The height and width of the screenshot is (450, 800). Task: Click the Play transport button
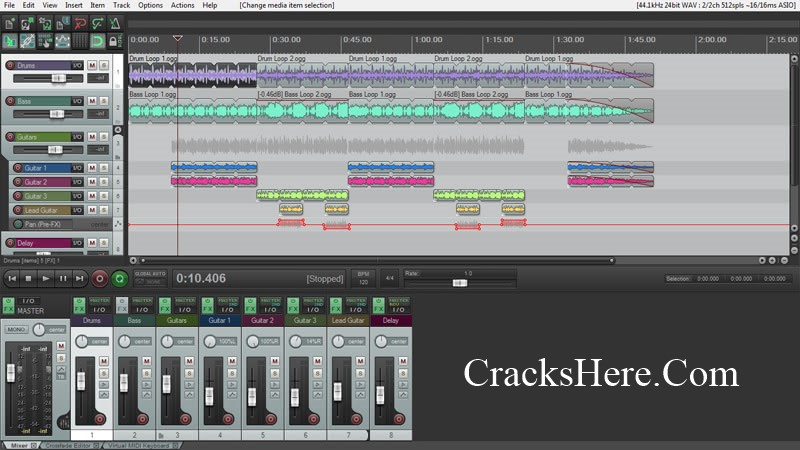[45, 279]
